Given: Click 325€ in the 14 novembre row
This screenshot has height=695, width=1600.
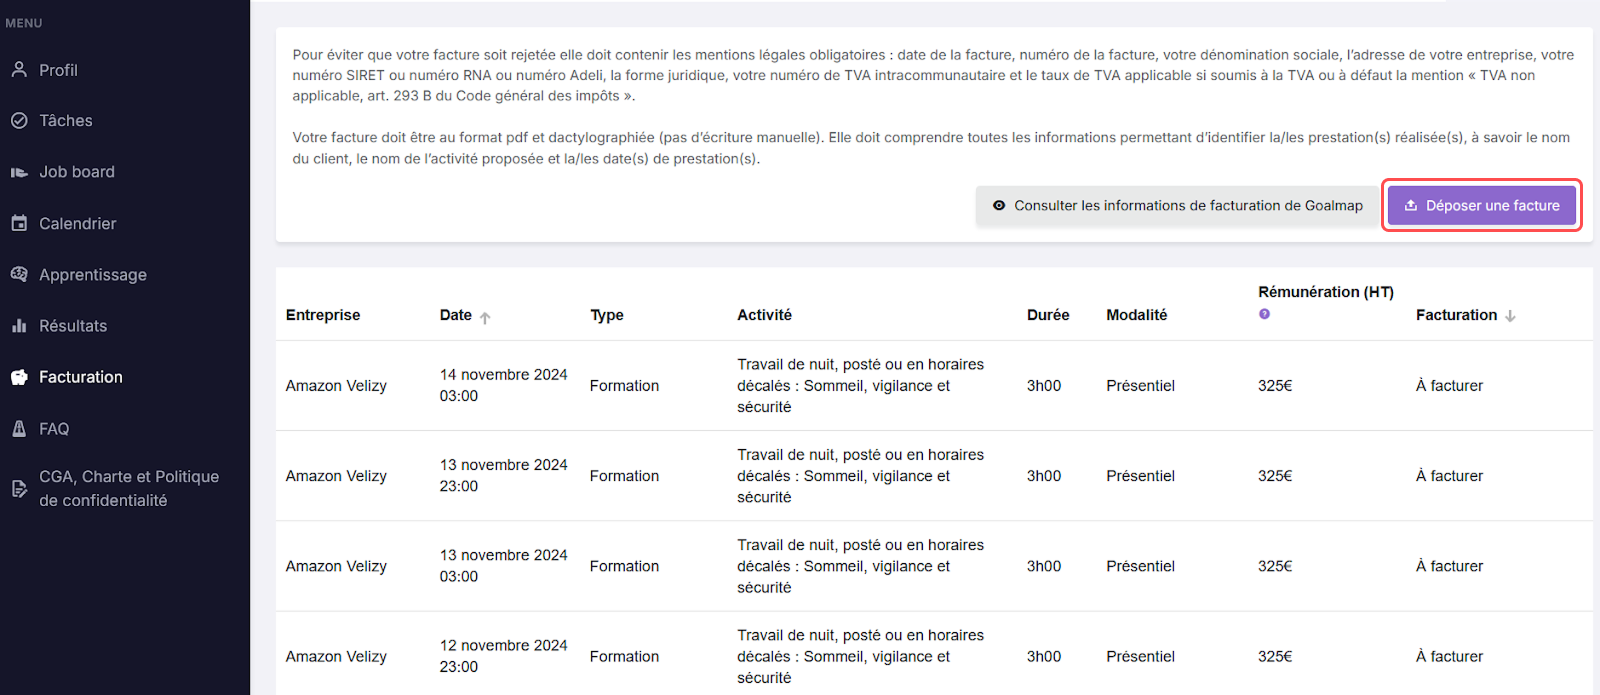Looking at the screenshot, I should point(1275,386).
